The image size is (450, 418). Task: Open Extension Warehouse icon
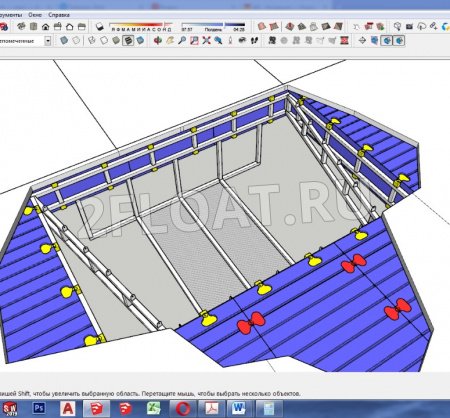tap(434, 26)
